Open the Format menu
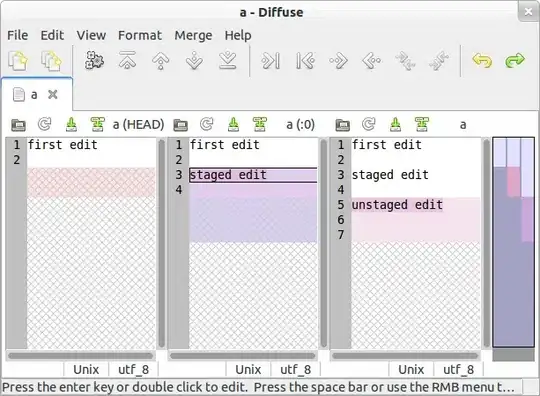The image size is (540, 396). (x=139, y=35)
